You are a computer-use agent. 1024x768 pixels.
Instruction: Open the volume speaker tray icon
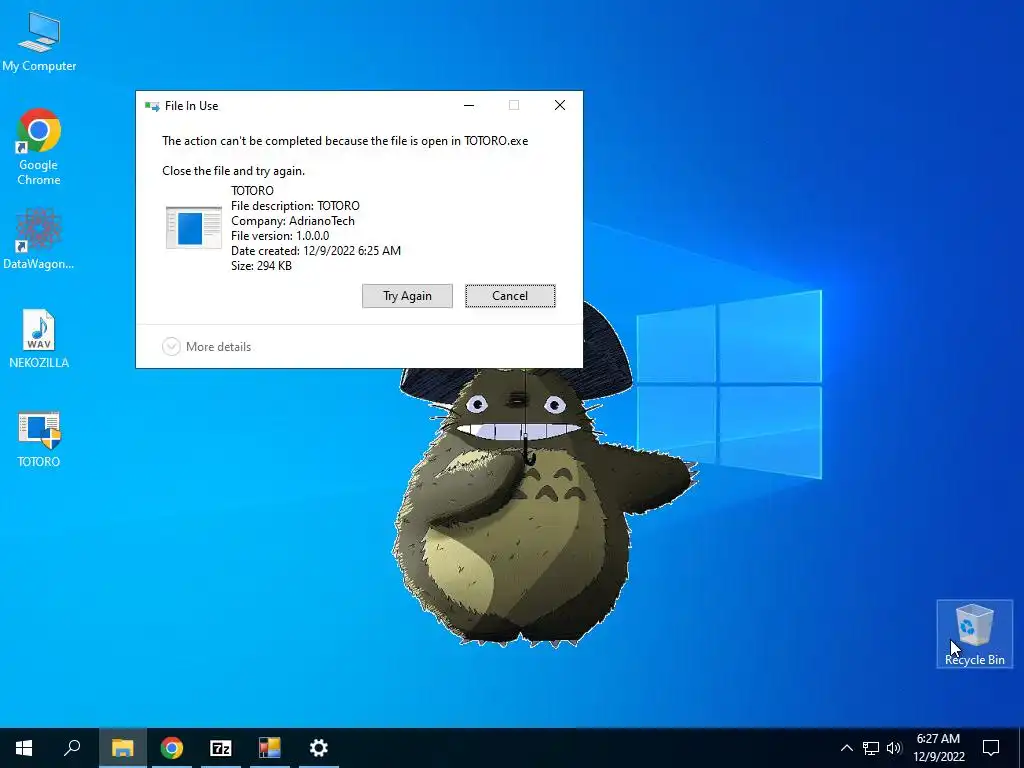pyautogui.click(x=894, y=748)
